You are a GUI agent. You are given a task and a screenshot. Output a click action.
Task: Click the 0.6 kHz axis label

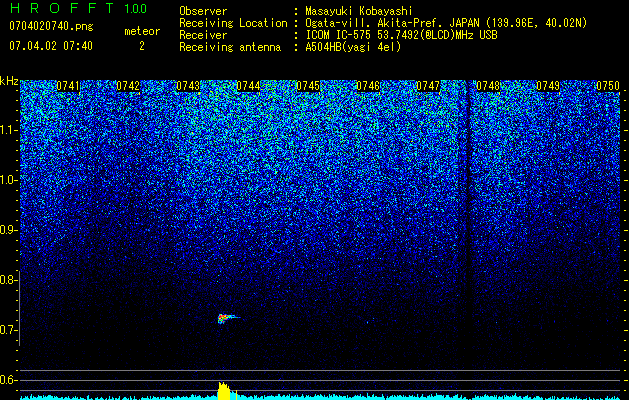click(7, 380)
